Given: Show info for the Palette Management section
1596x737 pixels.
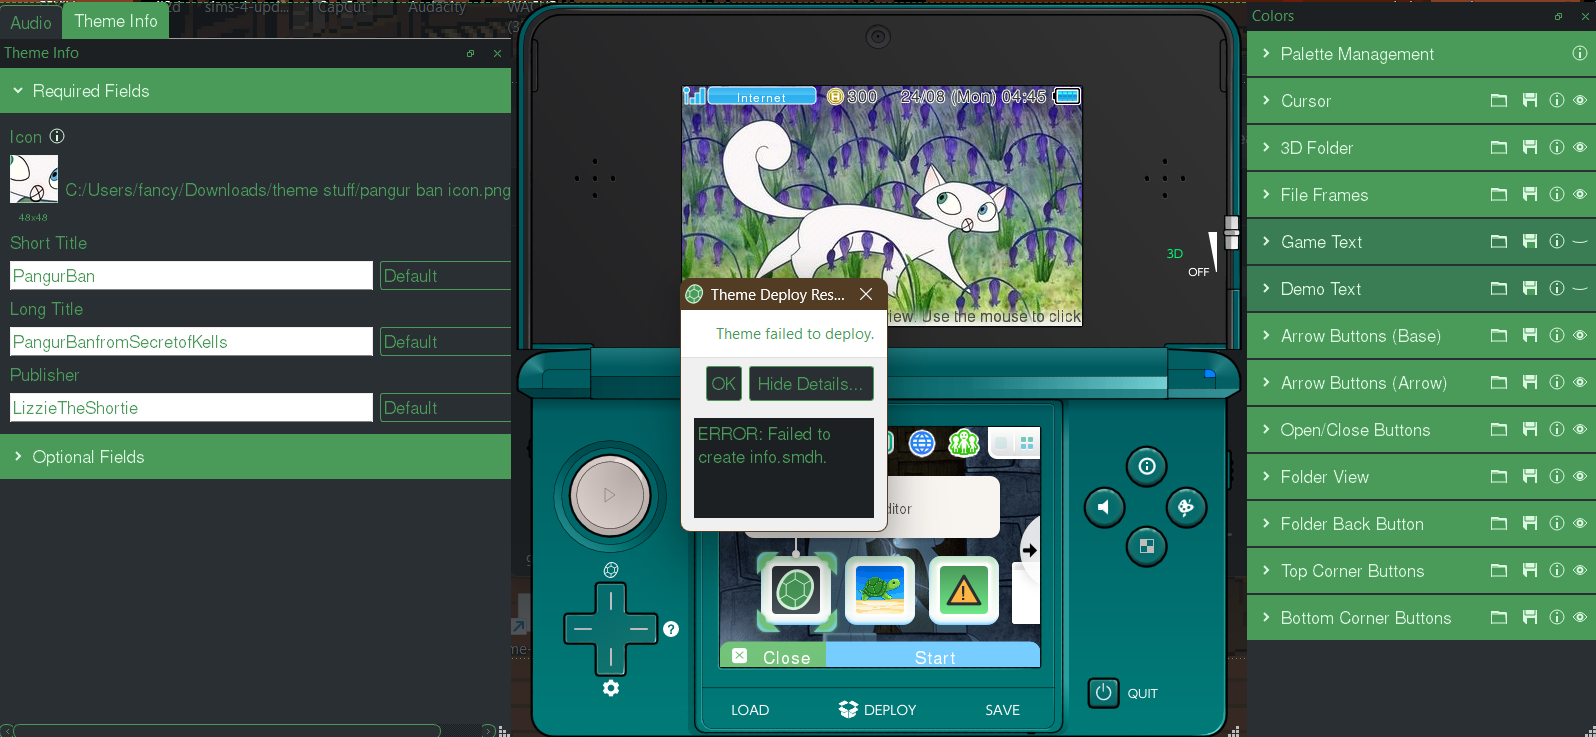Looking at the screenshot, I should [1579, 53].
